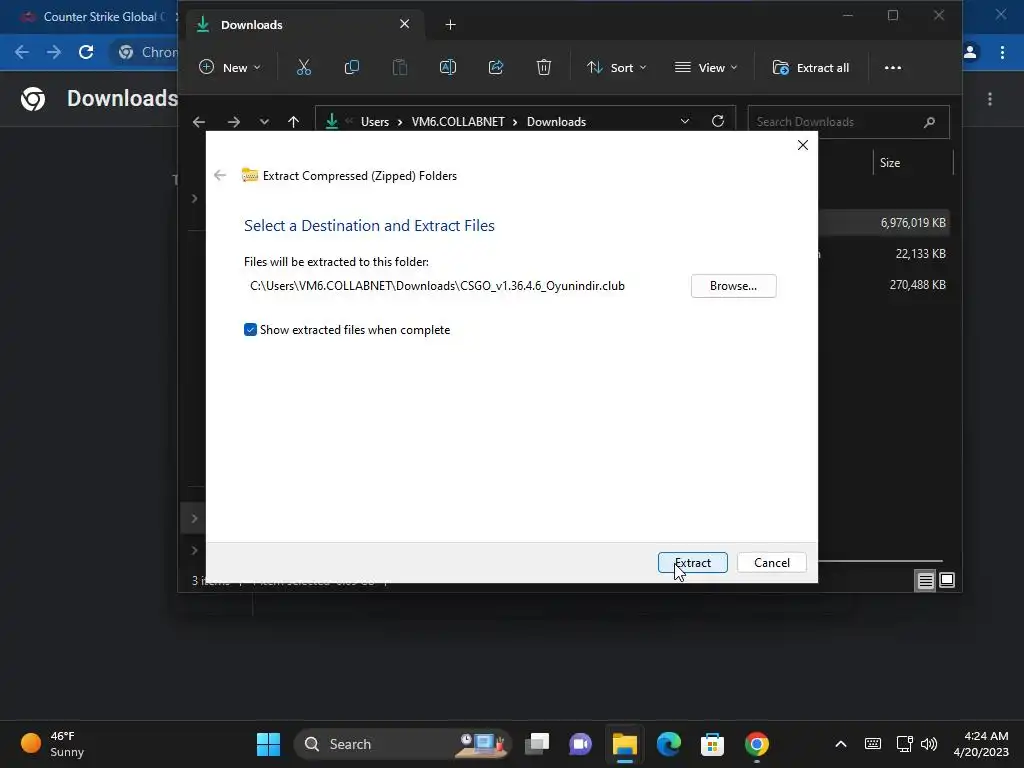The image size is (1024, 768).
Task: Click Chrome's back navigation arrow
Action: coord(22,52)
